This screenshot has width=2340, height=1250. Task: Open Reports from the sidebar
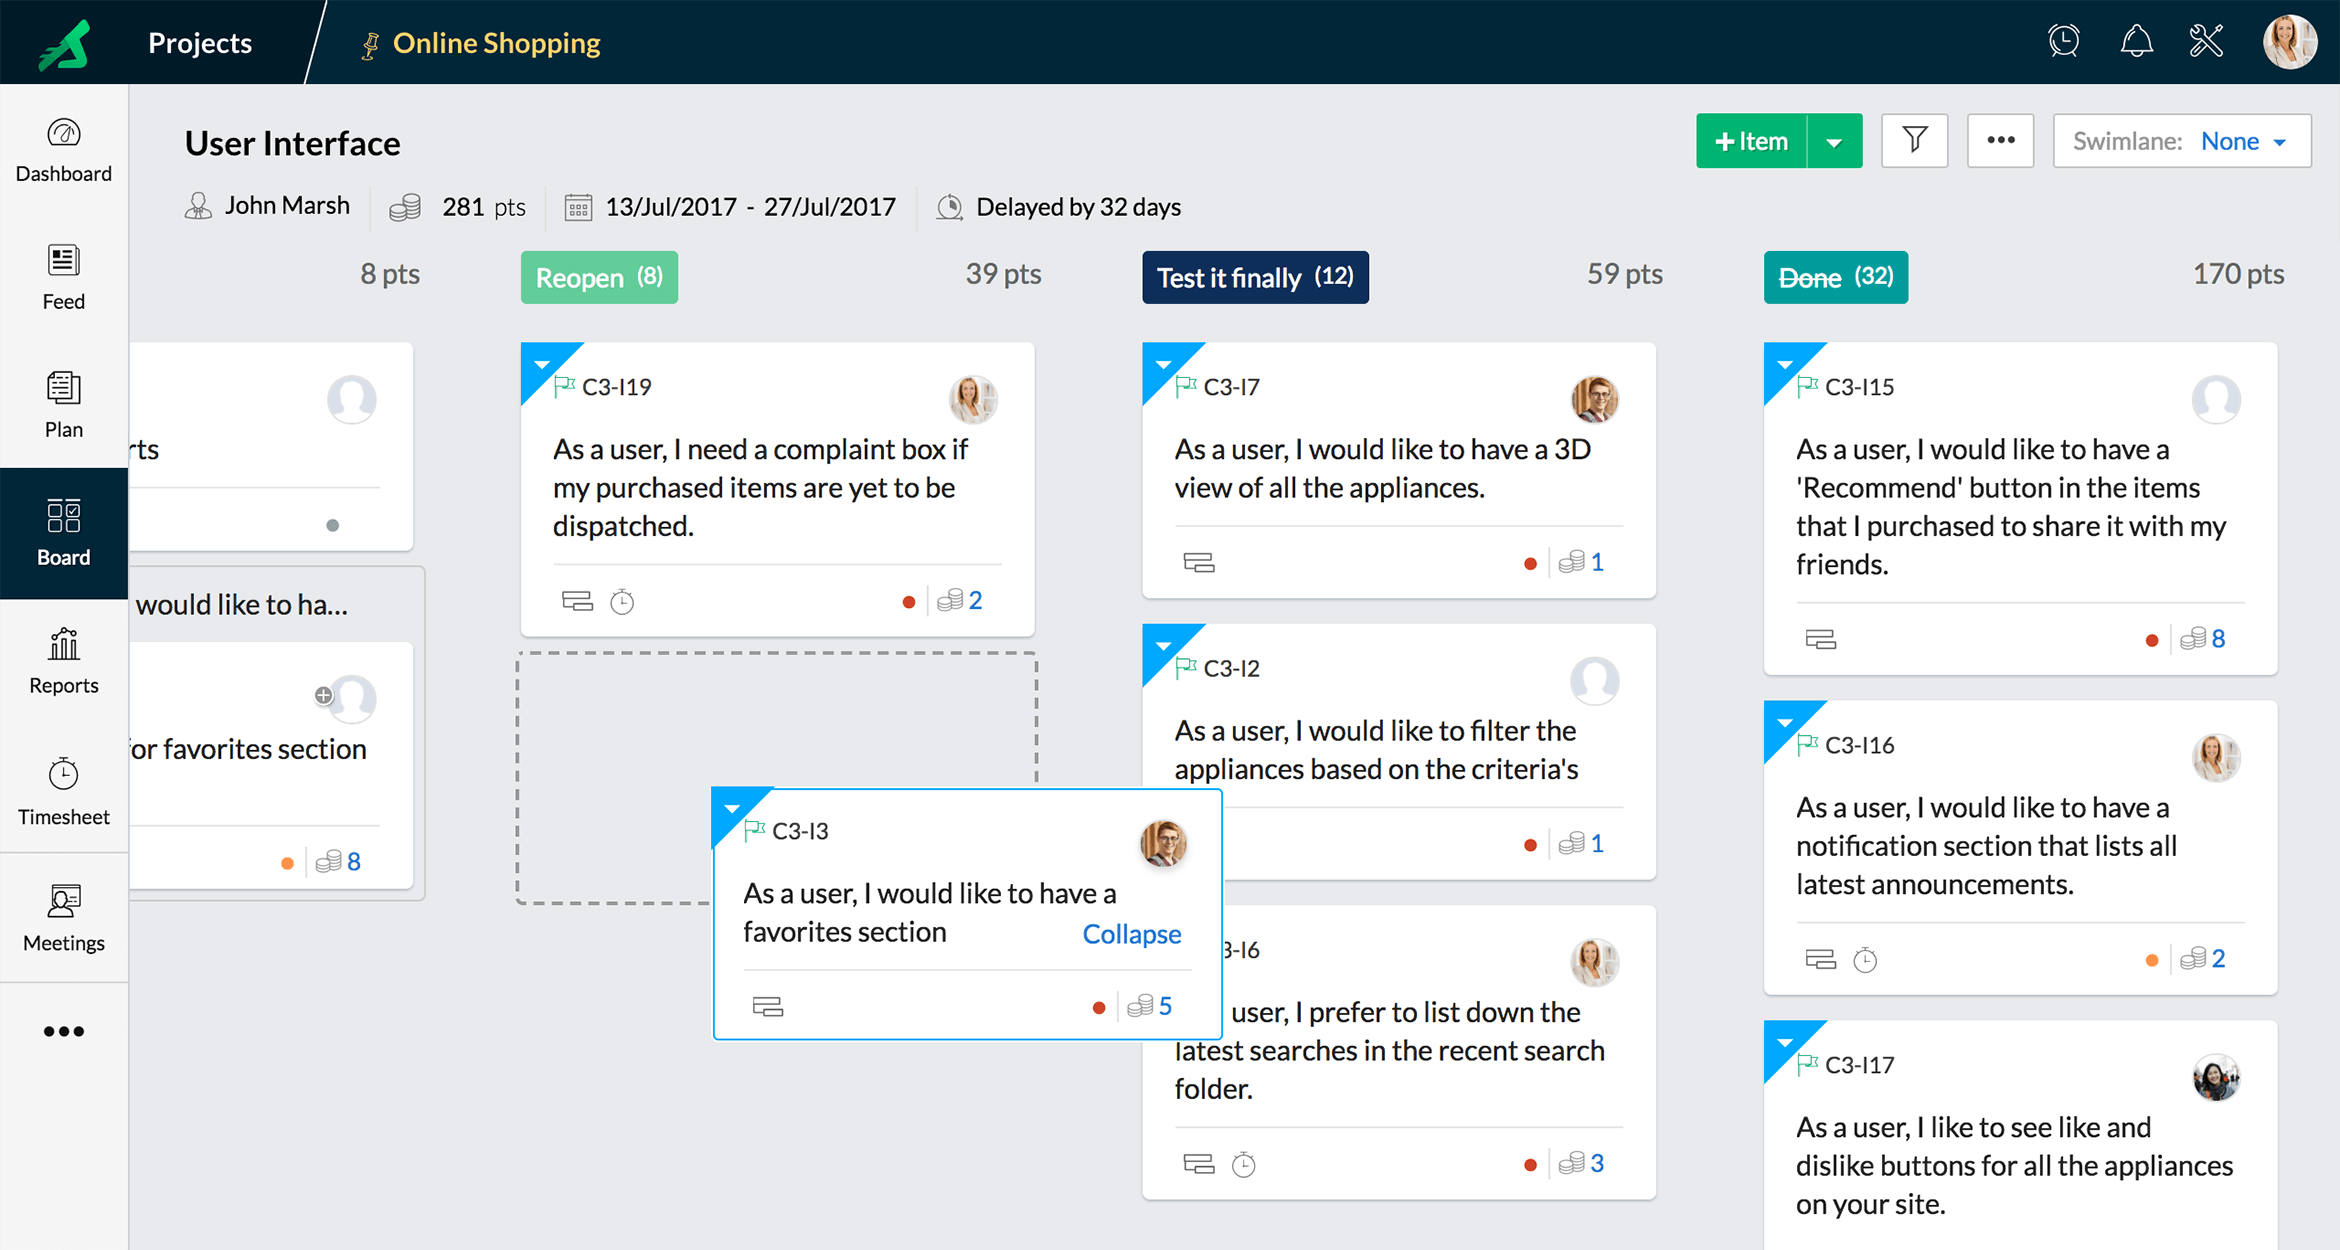[x=64, y=661]
